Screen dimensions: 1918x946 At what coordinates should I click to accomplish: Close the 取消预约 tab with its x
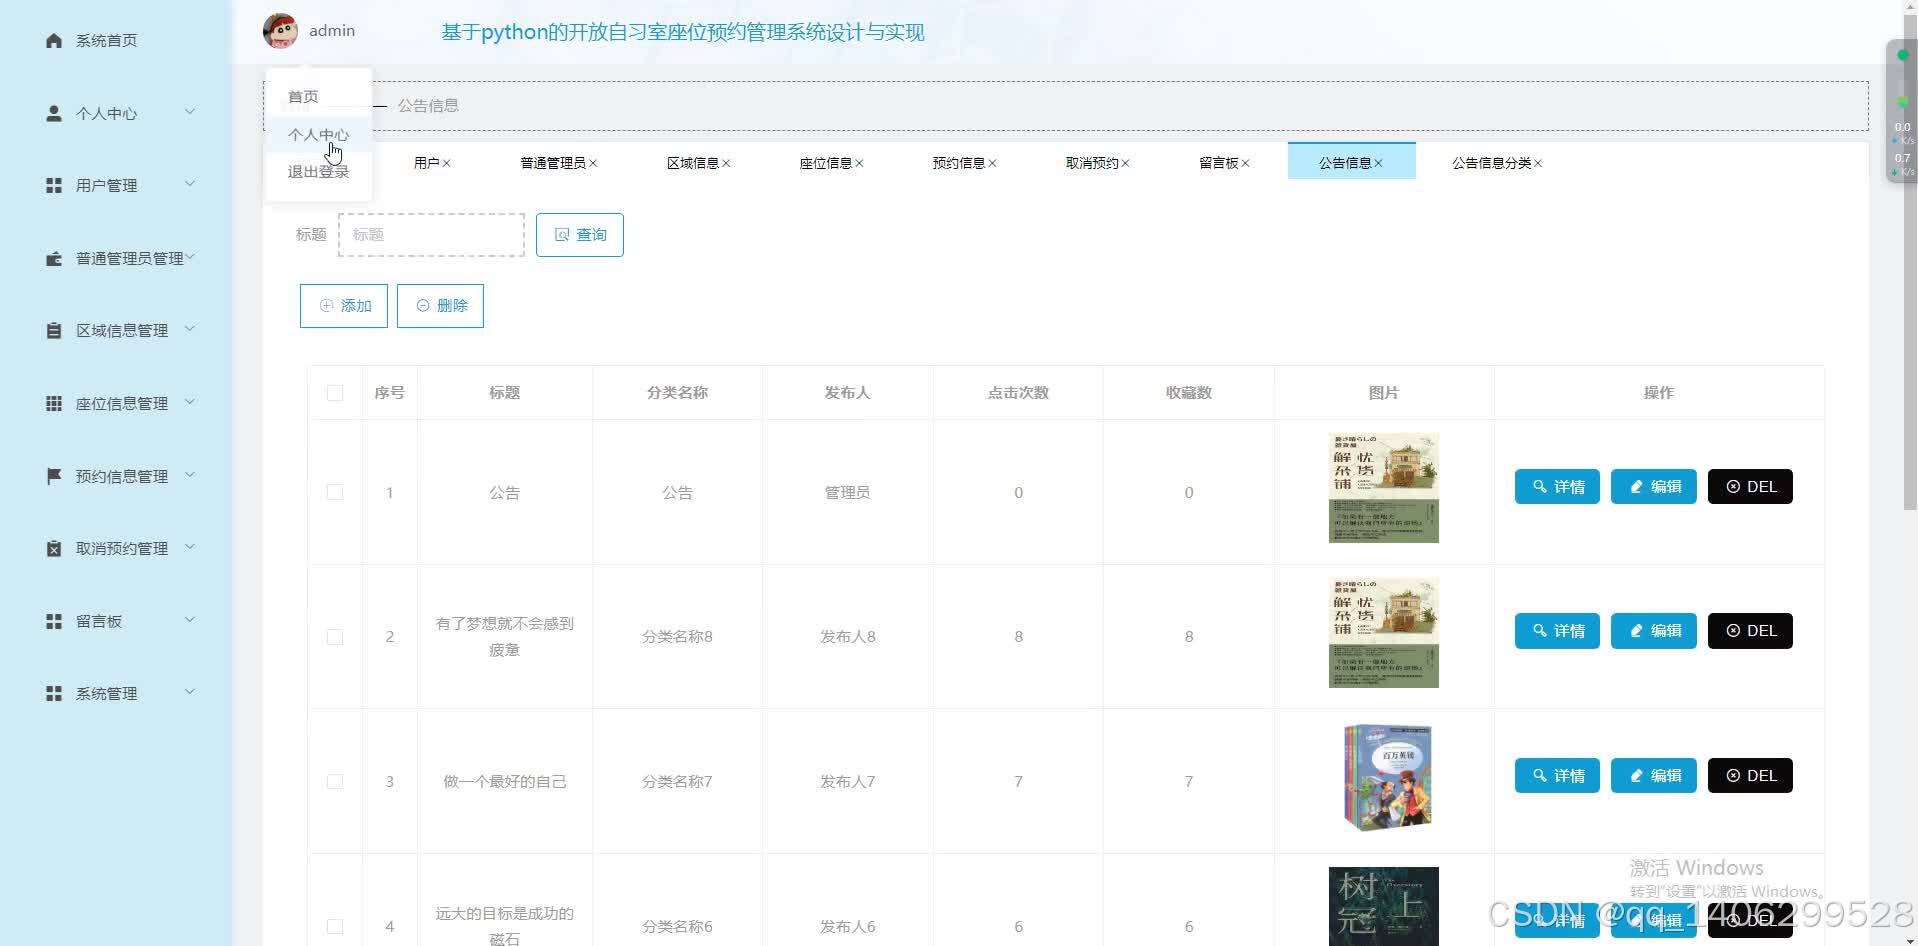click(1125, 163)
